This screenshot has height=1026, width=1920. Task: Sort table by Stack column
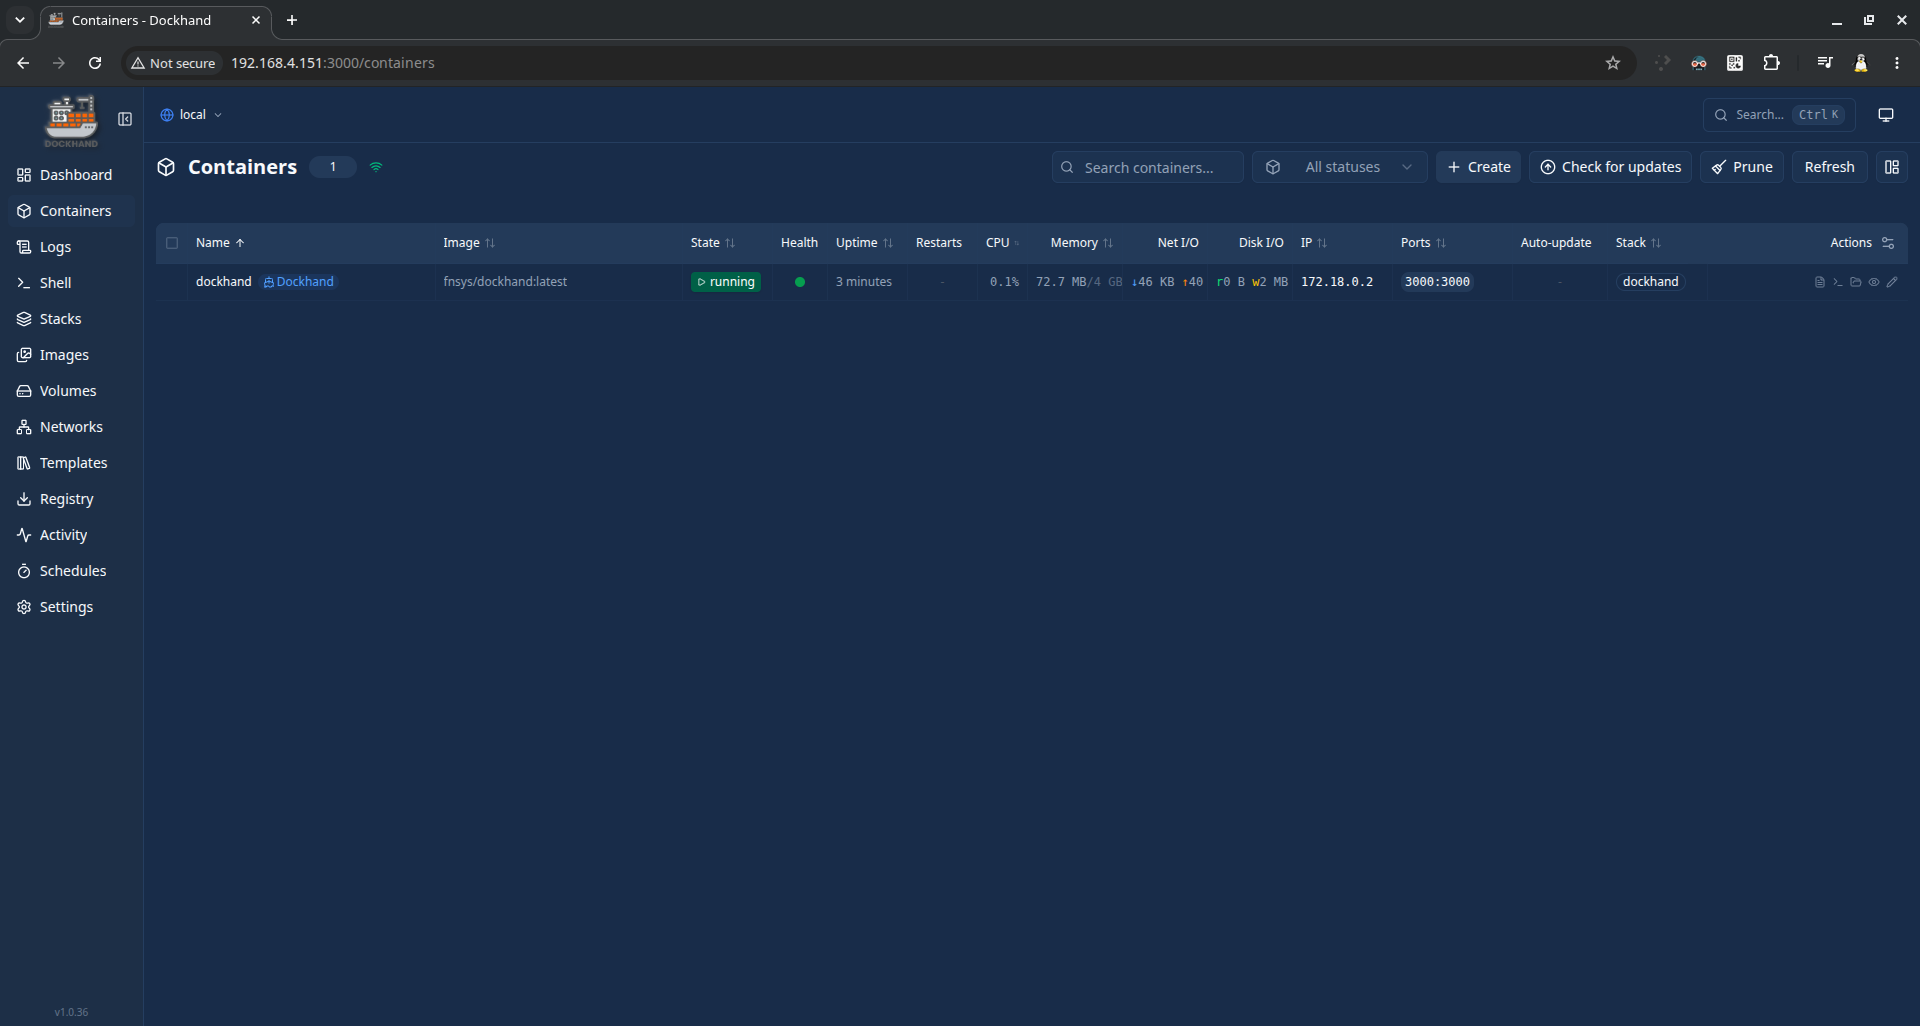point(1638,243)
